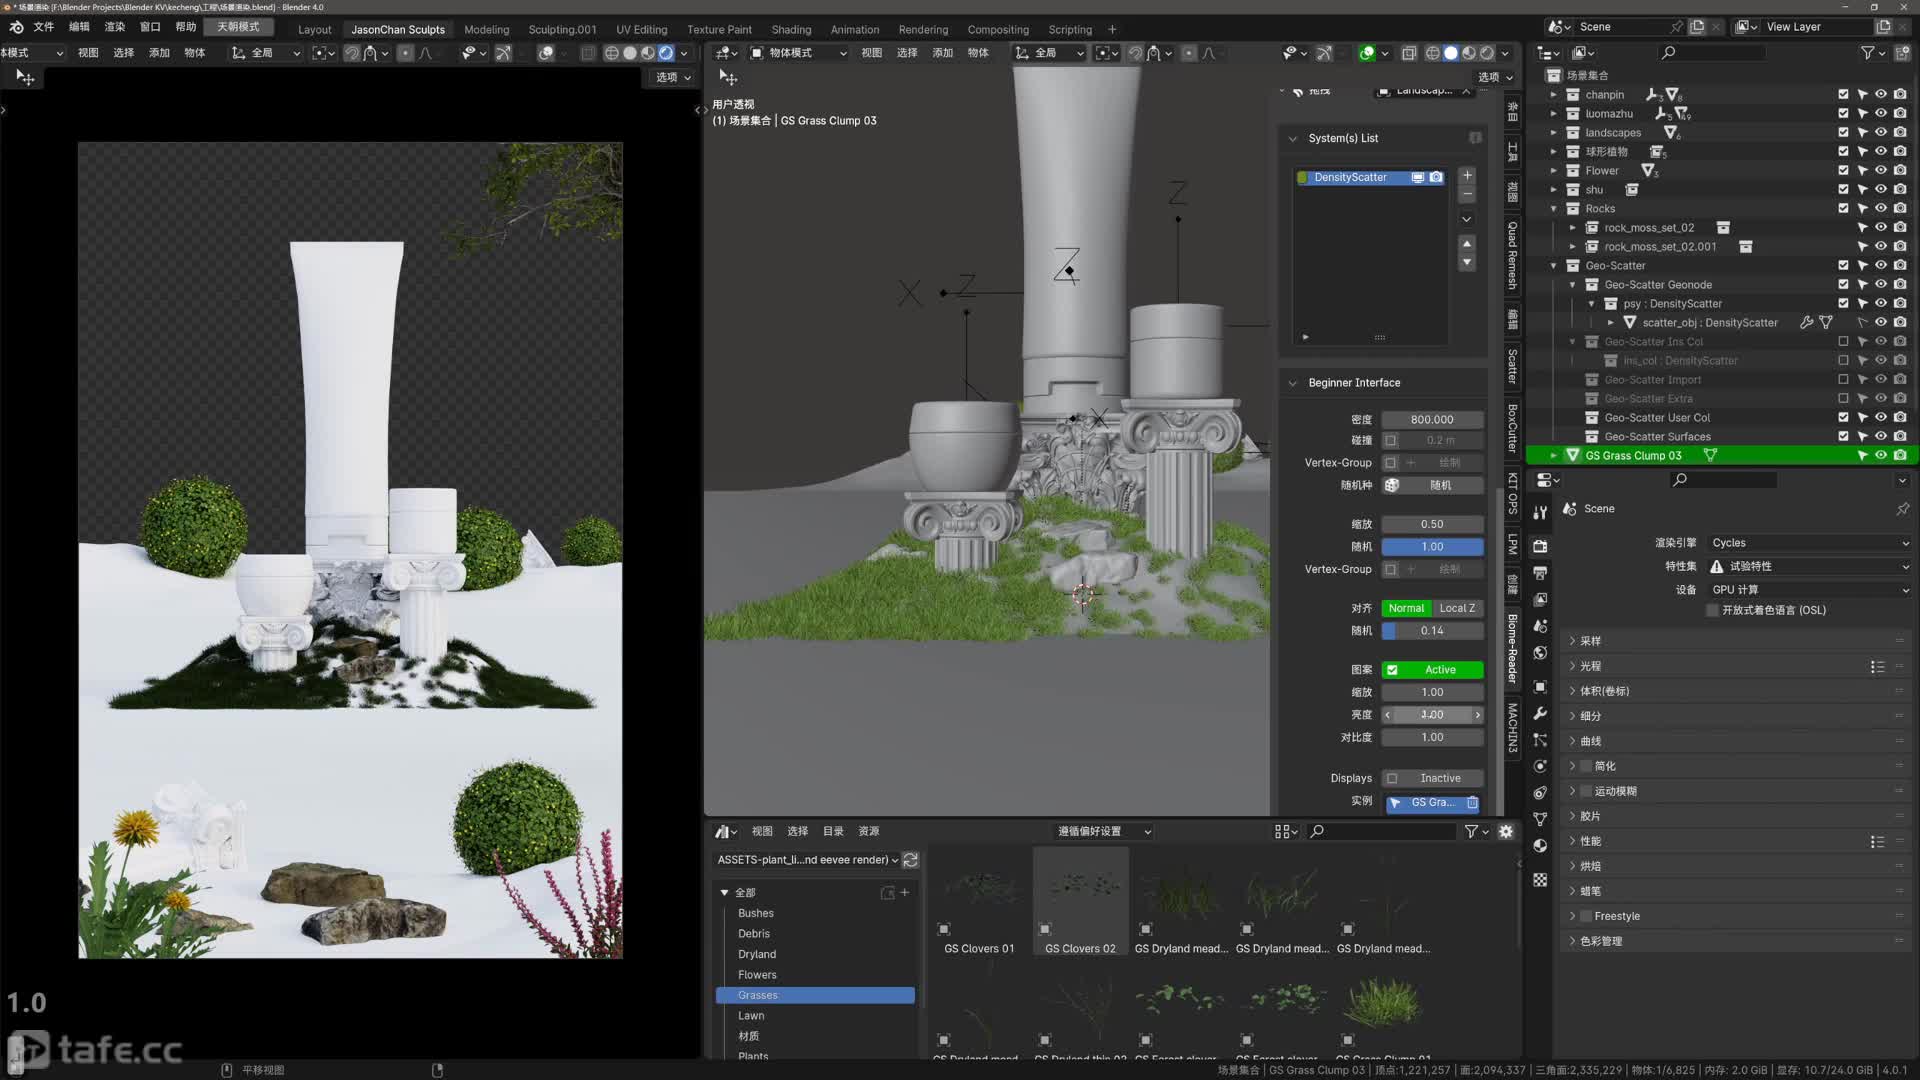Open the Object properties tab icon
Viewport: 1920px width, 1080px height.
pos(1540,687)
